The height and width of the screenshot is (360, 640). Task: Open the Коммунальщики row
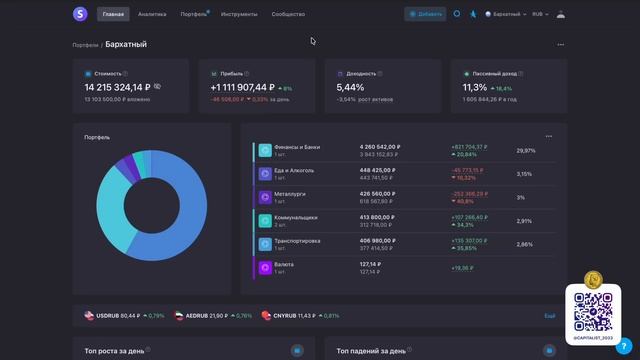pos(404,221)
